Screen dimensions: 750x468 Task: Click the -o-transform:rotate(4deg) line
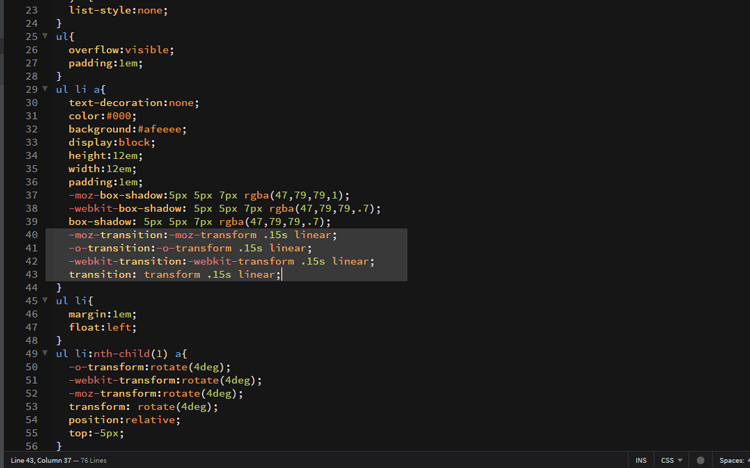[150, 367]
